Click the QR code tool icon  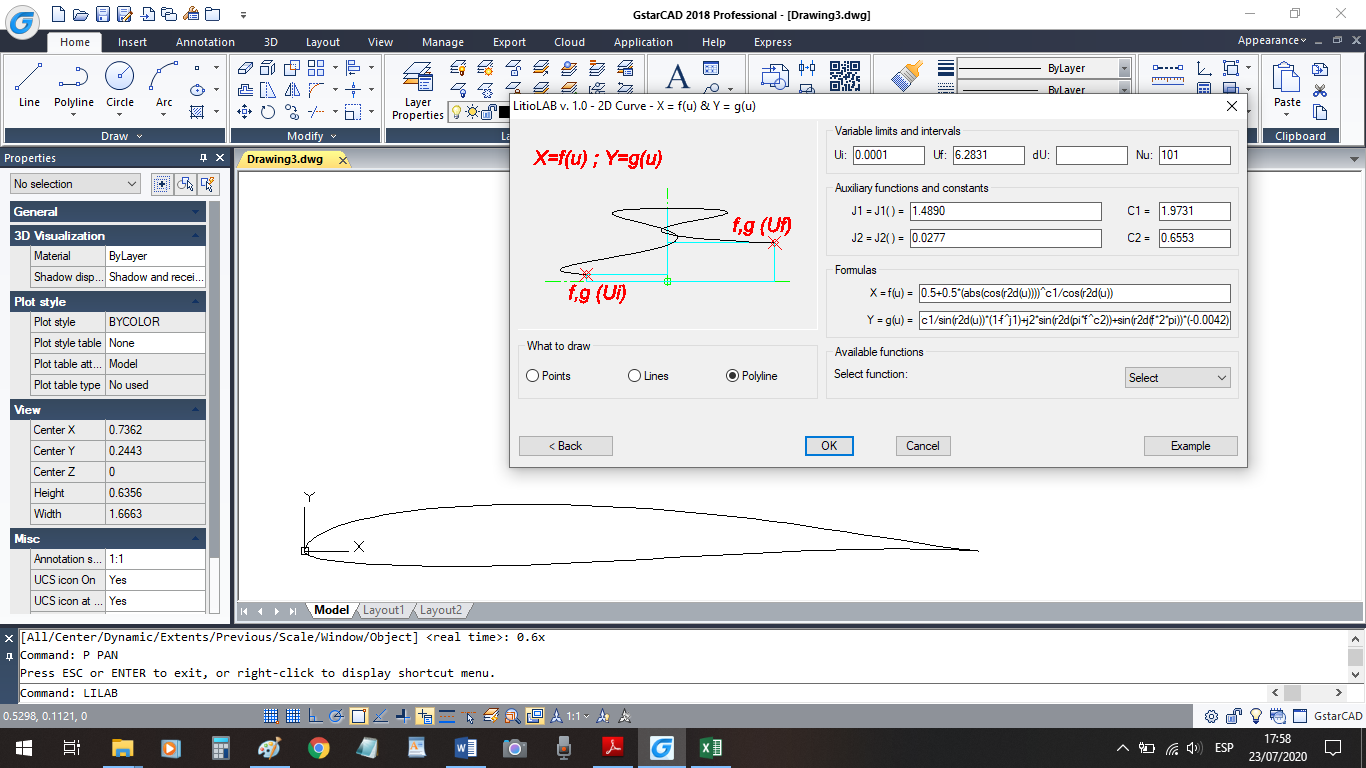(844, 77)
